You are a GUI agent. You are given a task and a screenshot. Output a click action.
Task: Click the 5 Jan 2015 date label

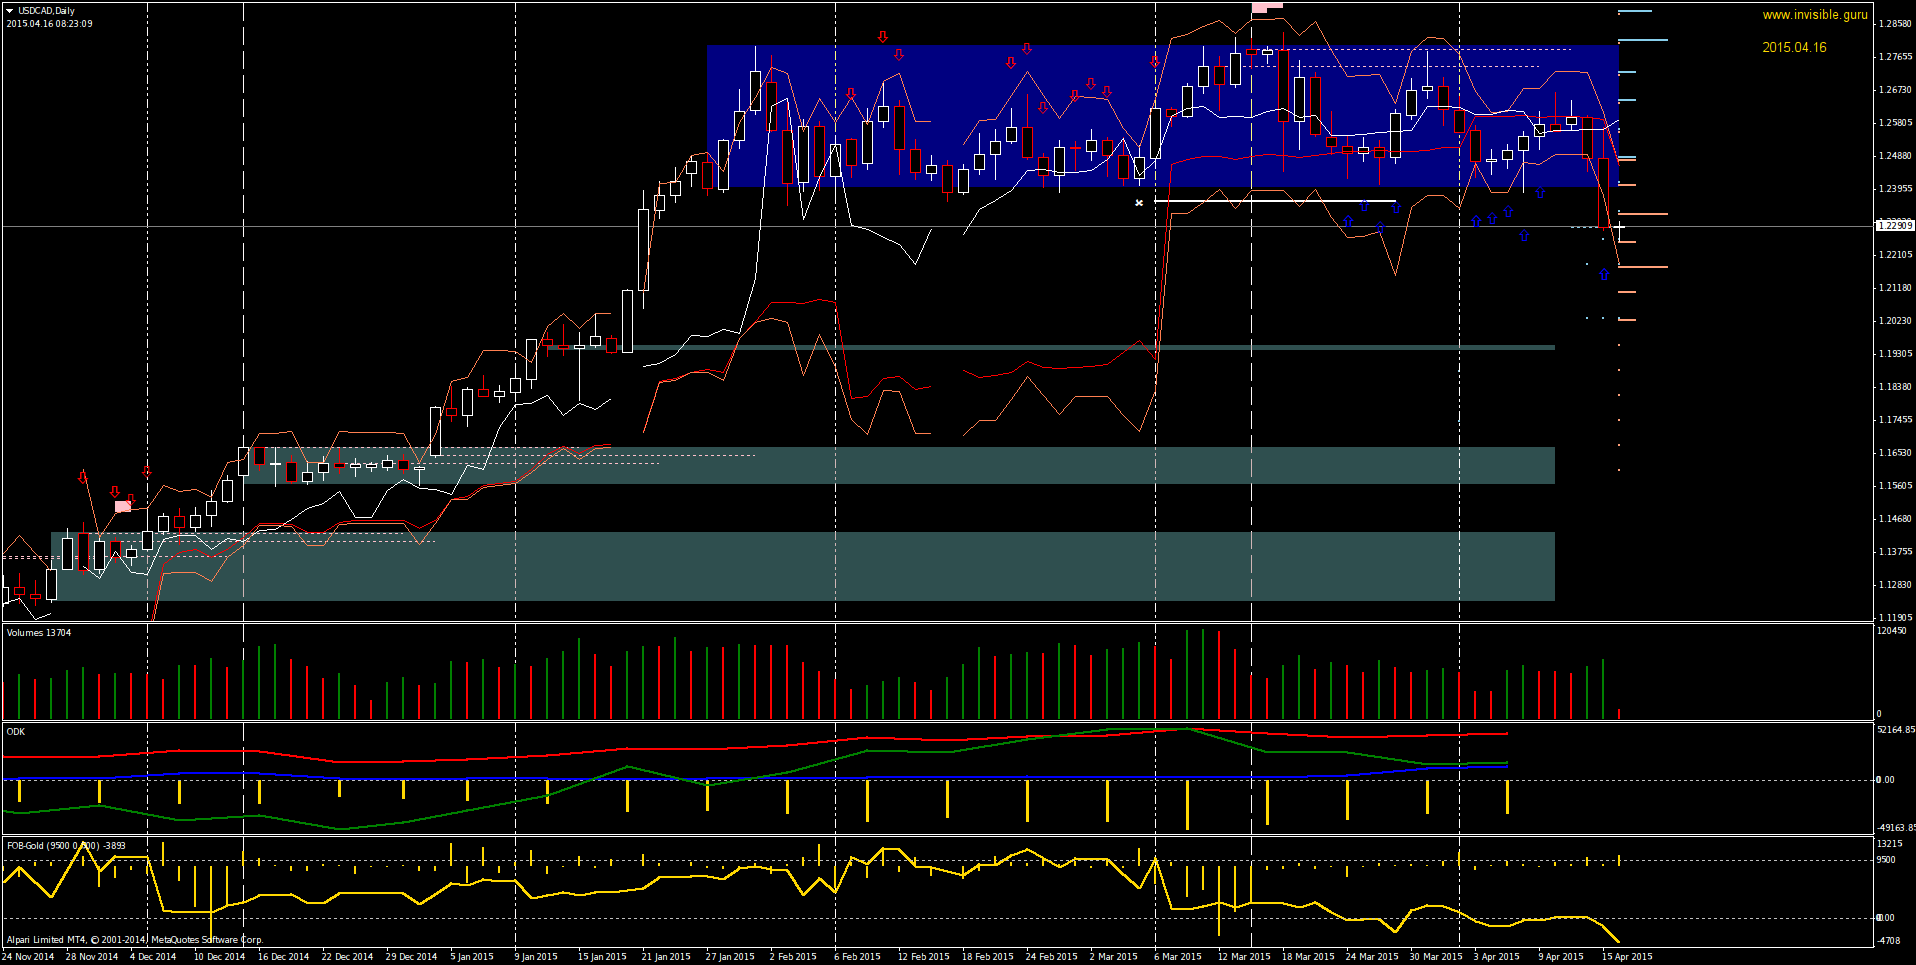472,957
